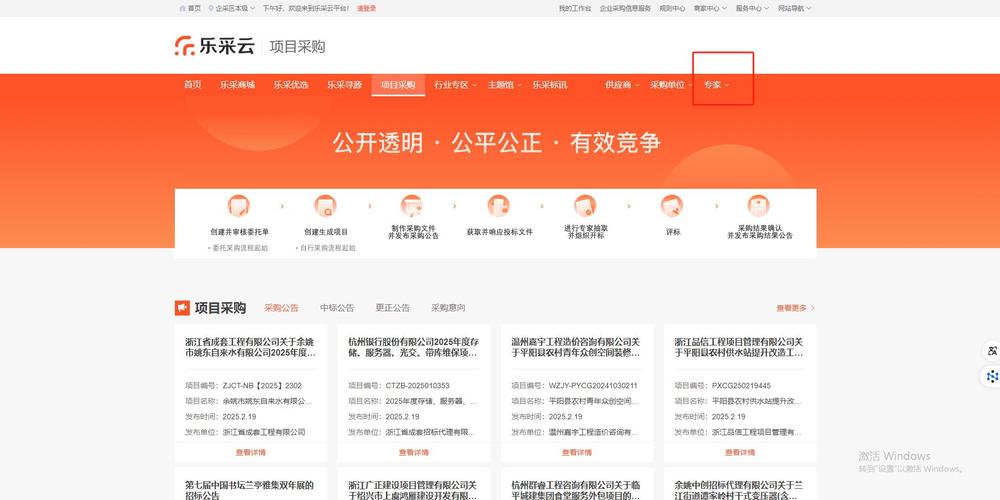Open the 余姚中创招标代理有限公司 notice title
Screen dimensions: 1000x500
(x=740, y=490)
